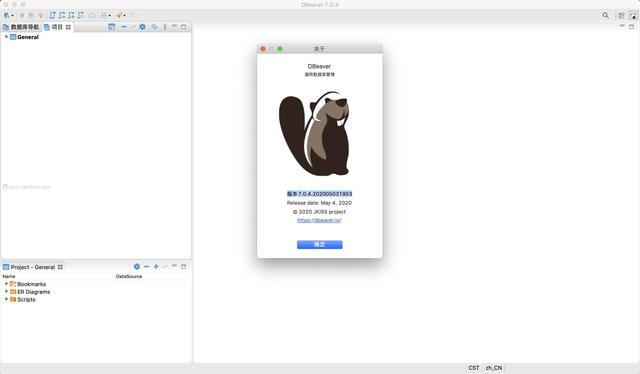Select the Scripts tree row
This screenshot has width=640, height=374.
tap(96, 299)
